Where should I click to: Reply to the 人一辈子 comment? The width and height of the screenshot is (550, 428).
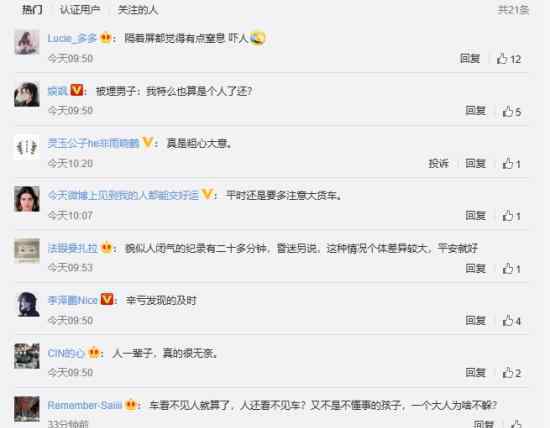pyautogui.click(x=476, y=373)
